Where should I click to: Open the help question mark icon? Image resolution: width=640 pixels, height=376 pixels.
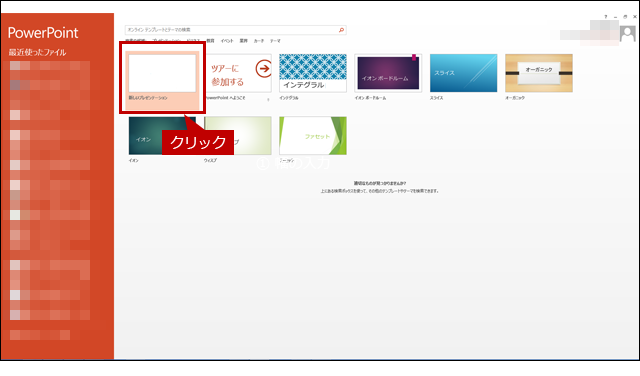point(606,17)
